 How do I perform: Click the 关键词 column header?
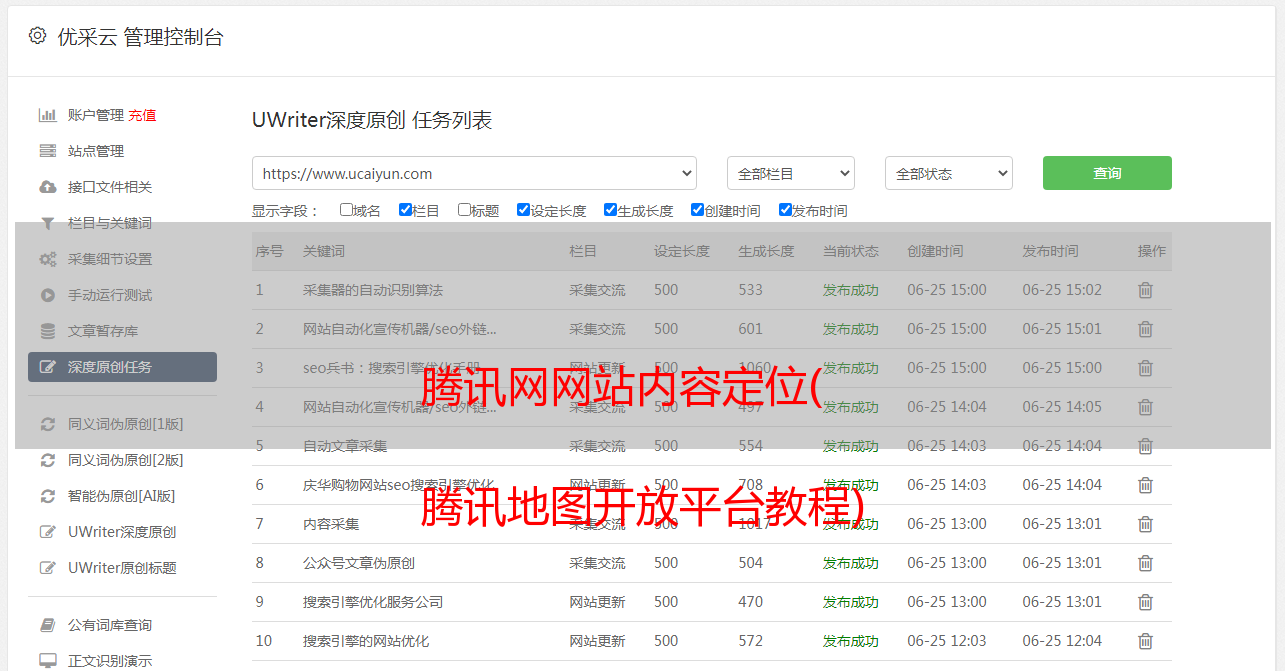point(324,251)
